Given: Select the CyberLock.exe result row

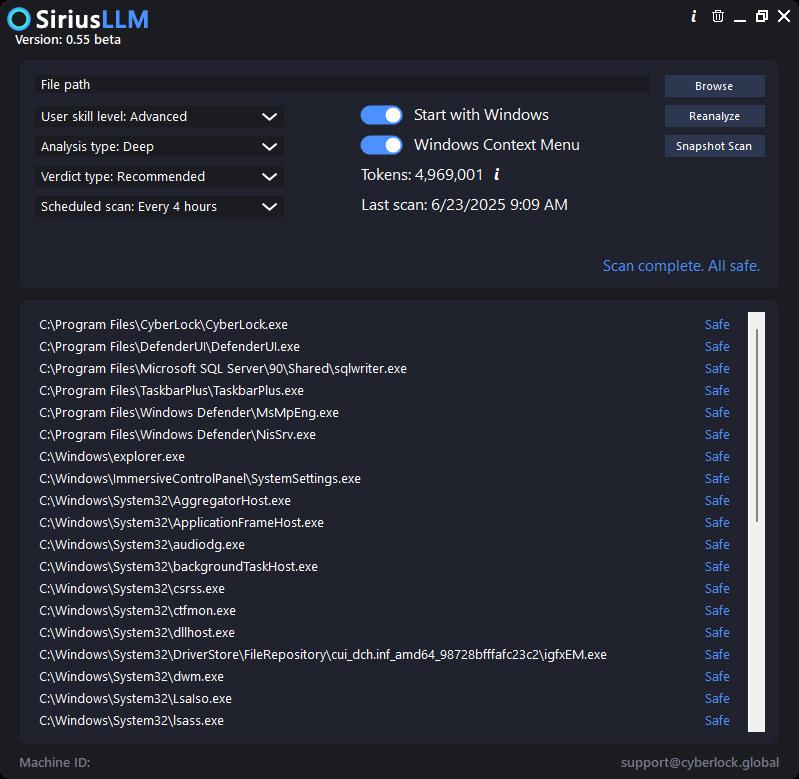Looking at the screenshot, I should pos(384,325).
